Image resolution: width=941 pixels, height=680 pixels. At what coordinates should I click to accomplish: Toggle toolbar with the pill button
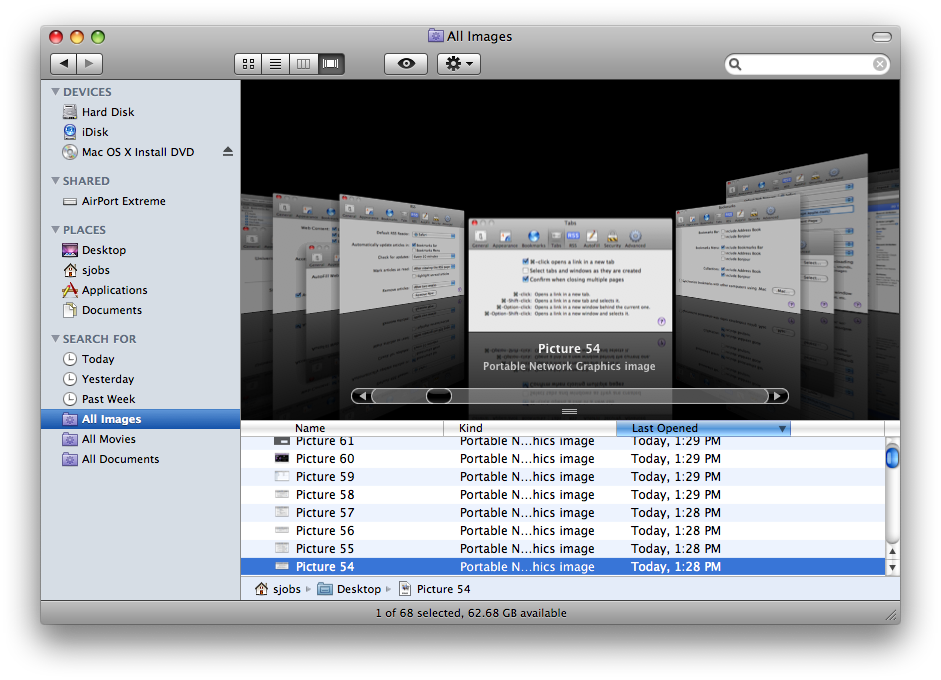coord(882,37)
